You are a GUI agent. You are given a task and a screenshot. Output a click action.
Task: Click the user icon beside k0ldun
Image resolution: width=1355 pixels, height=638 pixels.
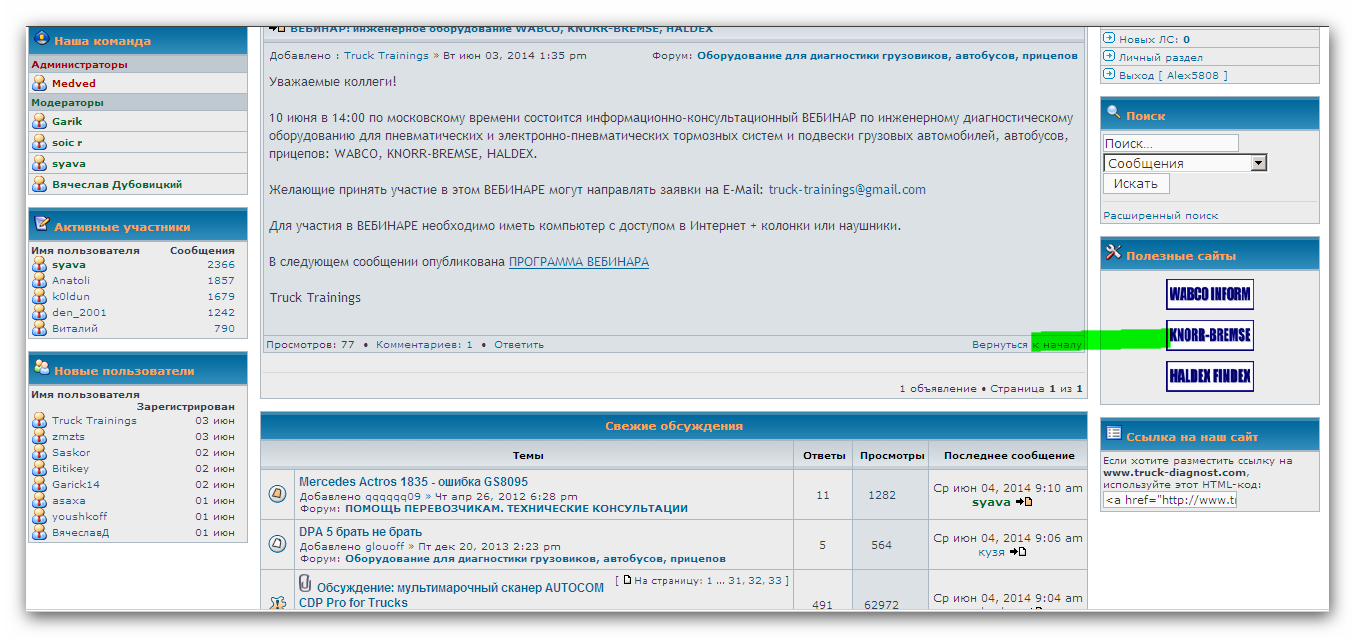coord(39,297)
